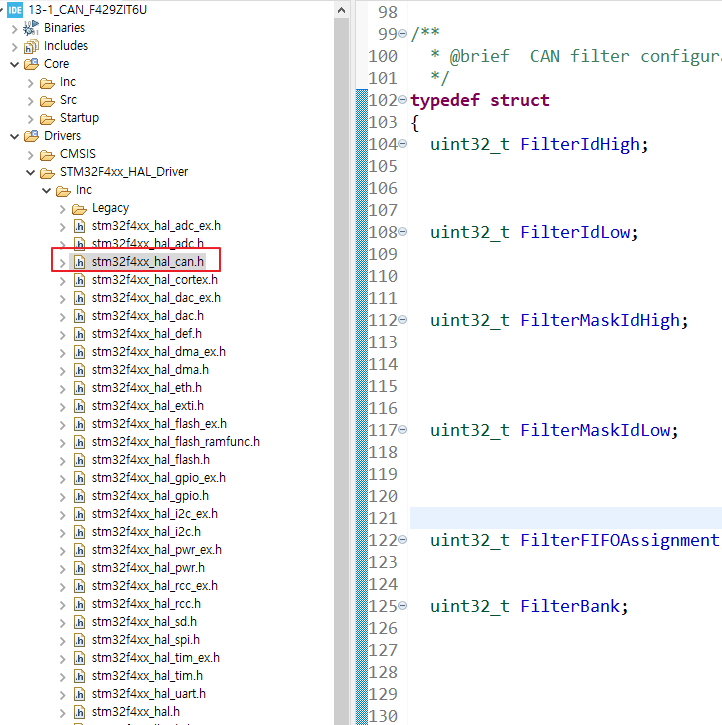This screenshot has width=722, height=725.
Task: Click the Legacy folder icon
Action: click(x=80, y=208)
